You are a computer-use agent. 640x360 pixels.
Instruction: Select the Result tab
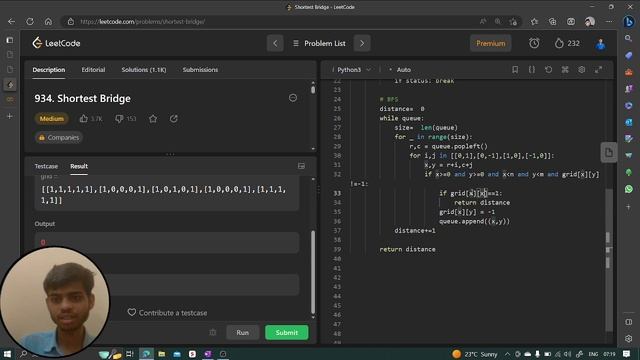pos(79,166)
